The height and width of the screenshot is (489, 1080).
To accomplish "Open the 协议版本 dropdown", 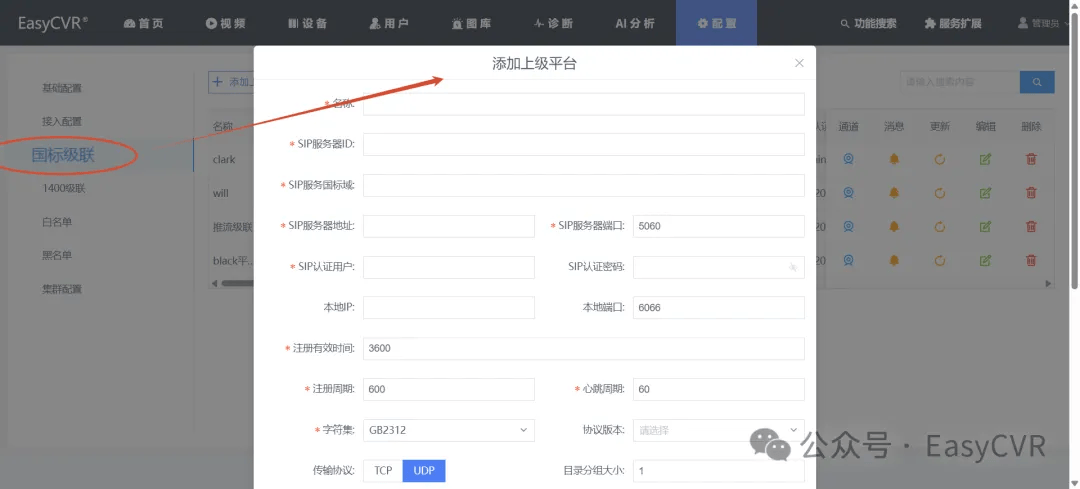I will [x=718, y=430].
